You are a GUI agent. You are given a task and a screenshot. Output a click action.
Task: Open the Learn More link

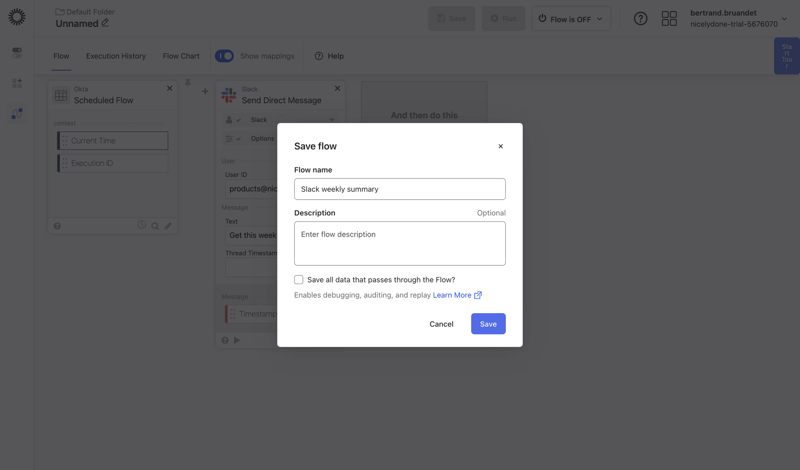tap(452, 295)
